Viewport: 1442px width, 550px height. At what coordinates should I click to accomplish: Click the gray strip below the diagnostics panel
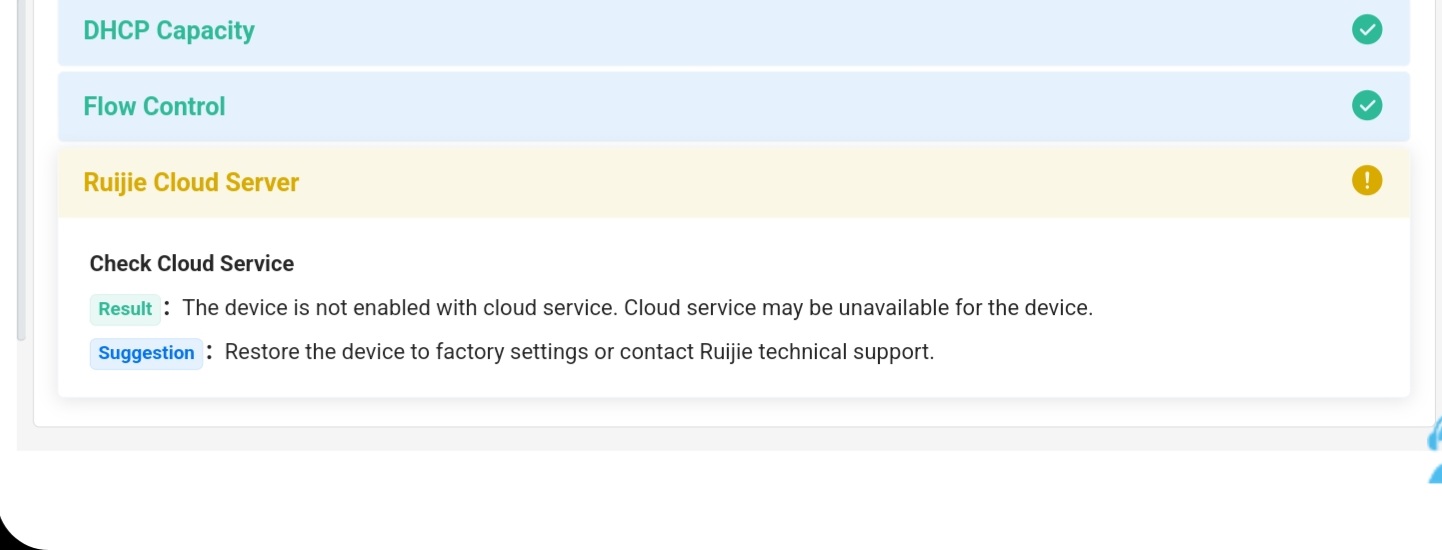pos(700,439)
